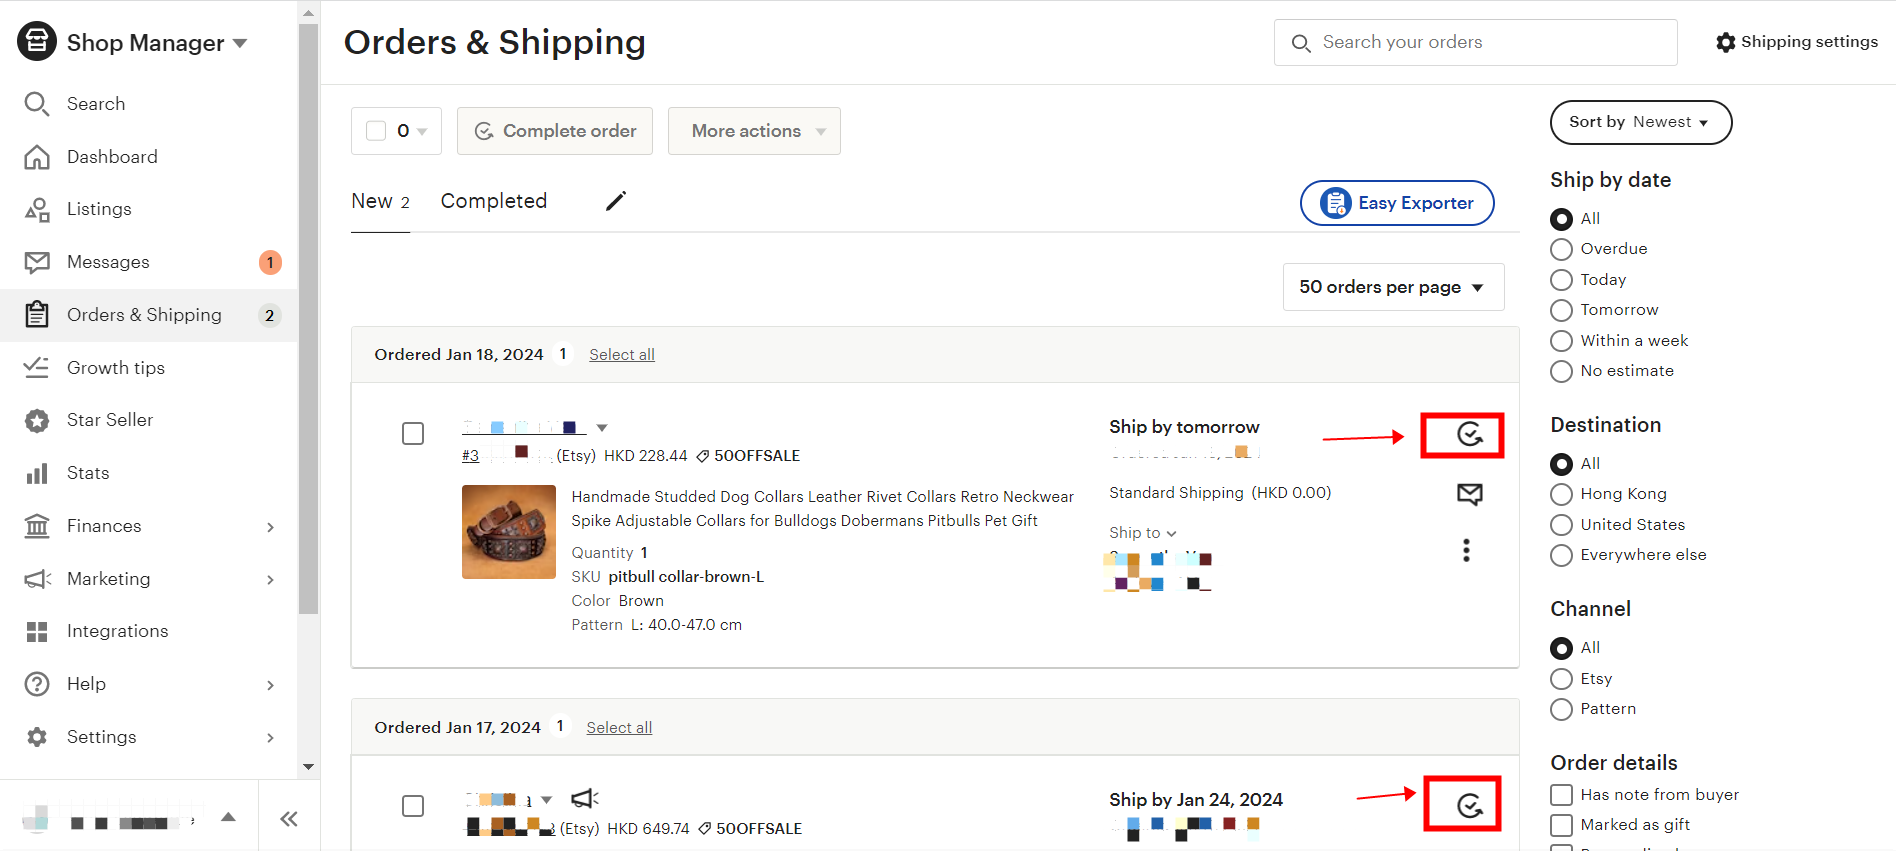Click the envelope icon to message the buyer
The image size is (1896, 851).
click(1469, 493)
